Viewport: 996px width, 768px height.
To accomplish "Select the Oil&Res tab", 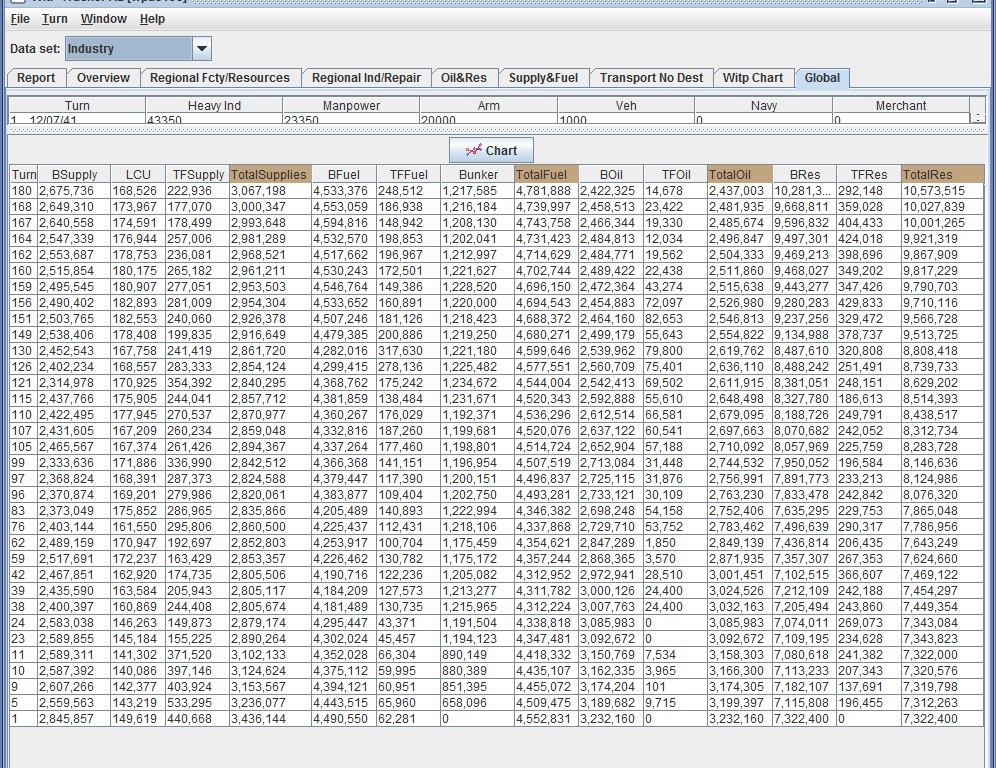I will (464, 77).
